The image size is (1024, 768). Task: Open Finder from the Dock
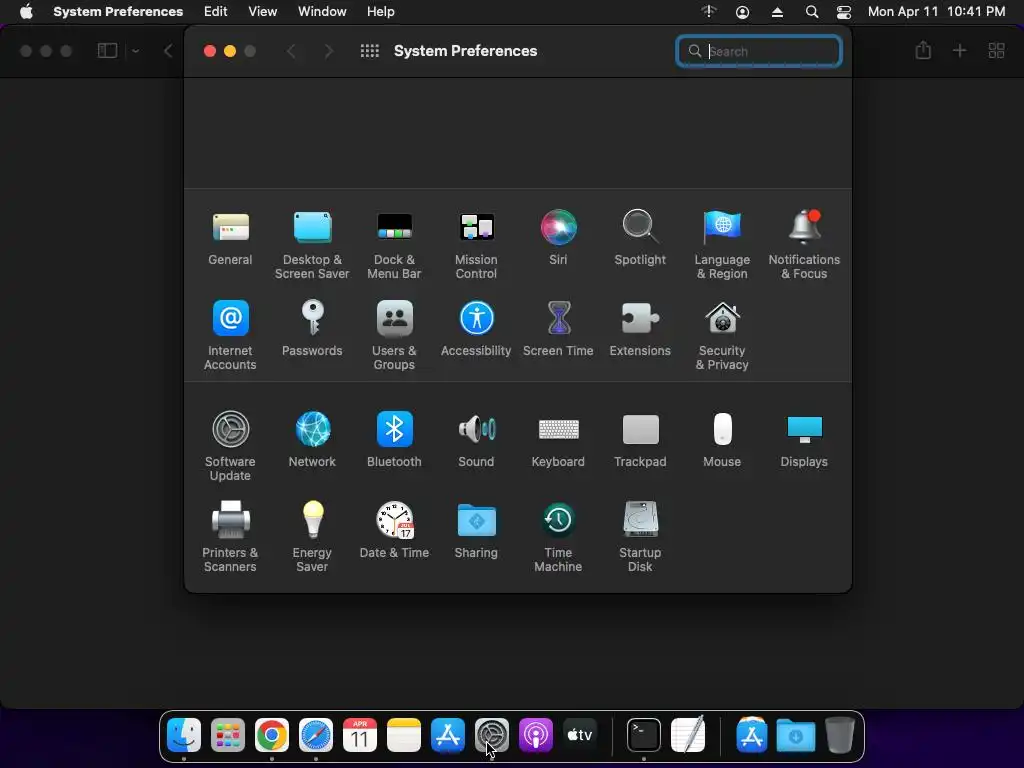coord(184,735)
